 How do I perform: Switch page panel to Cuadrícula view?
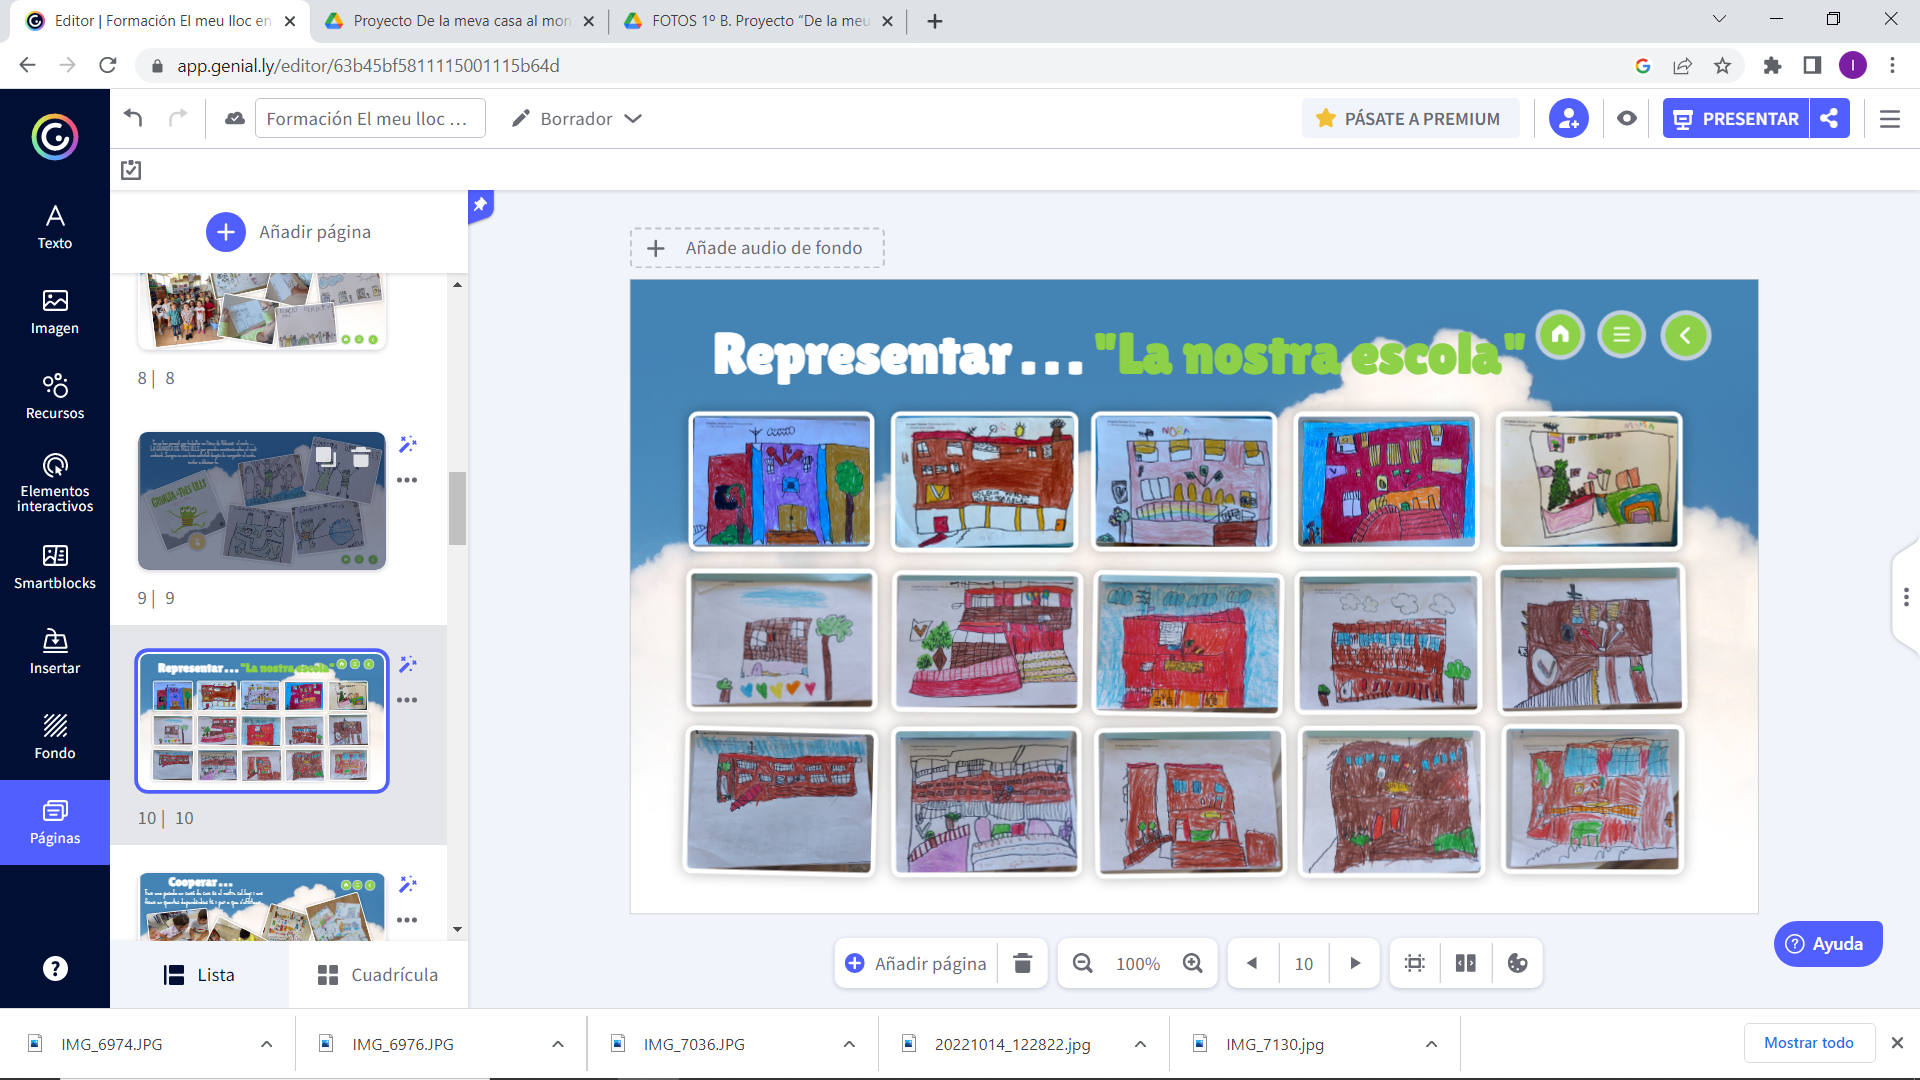378,975
